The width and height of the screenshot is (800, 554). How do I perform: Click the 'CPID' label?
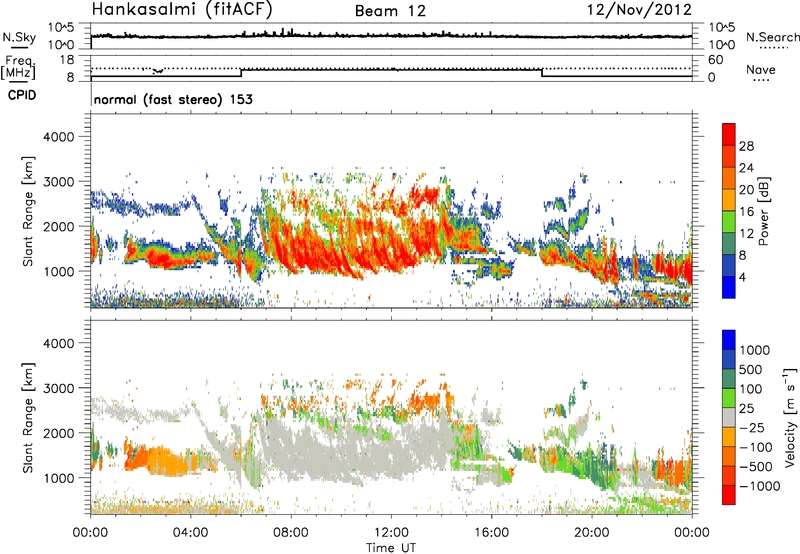click(x=22, y=95)
